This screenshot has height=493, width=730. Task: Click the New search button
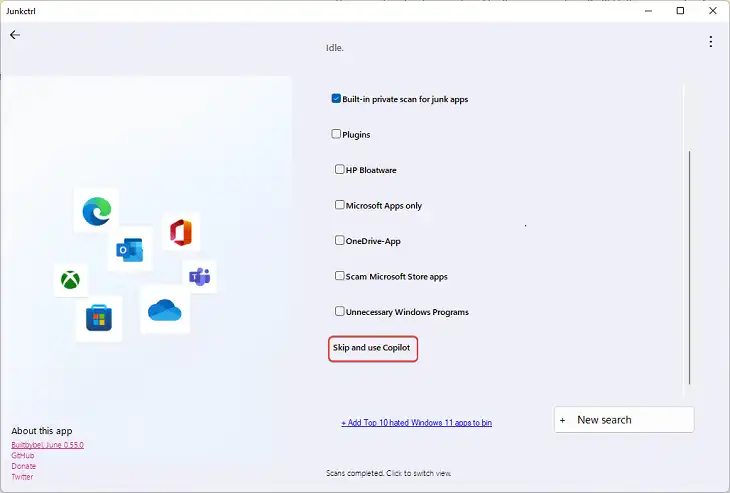coord(624,420)
